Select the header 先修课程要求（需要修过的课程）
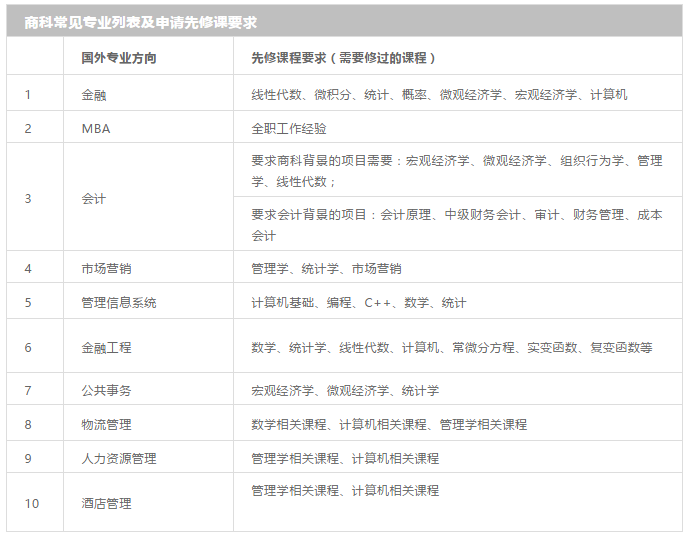Image resolution: width=687 pixels, height=538 pixels. tap(343, 58)
